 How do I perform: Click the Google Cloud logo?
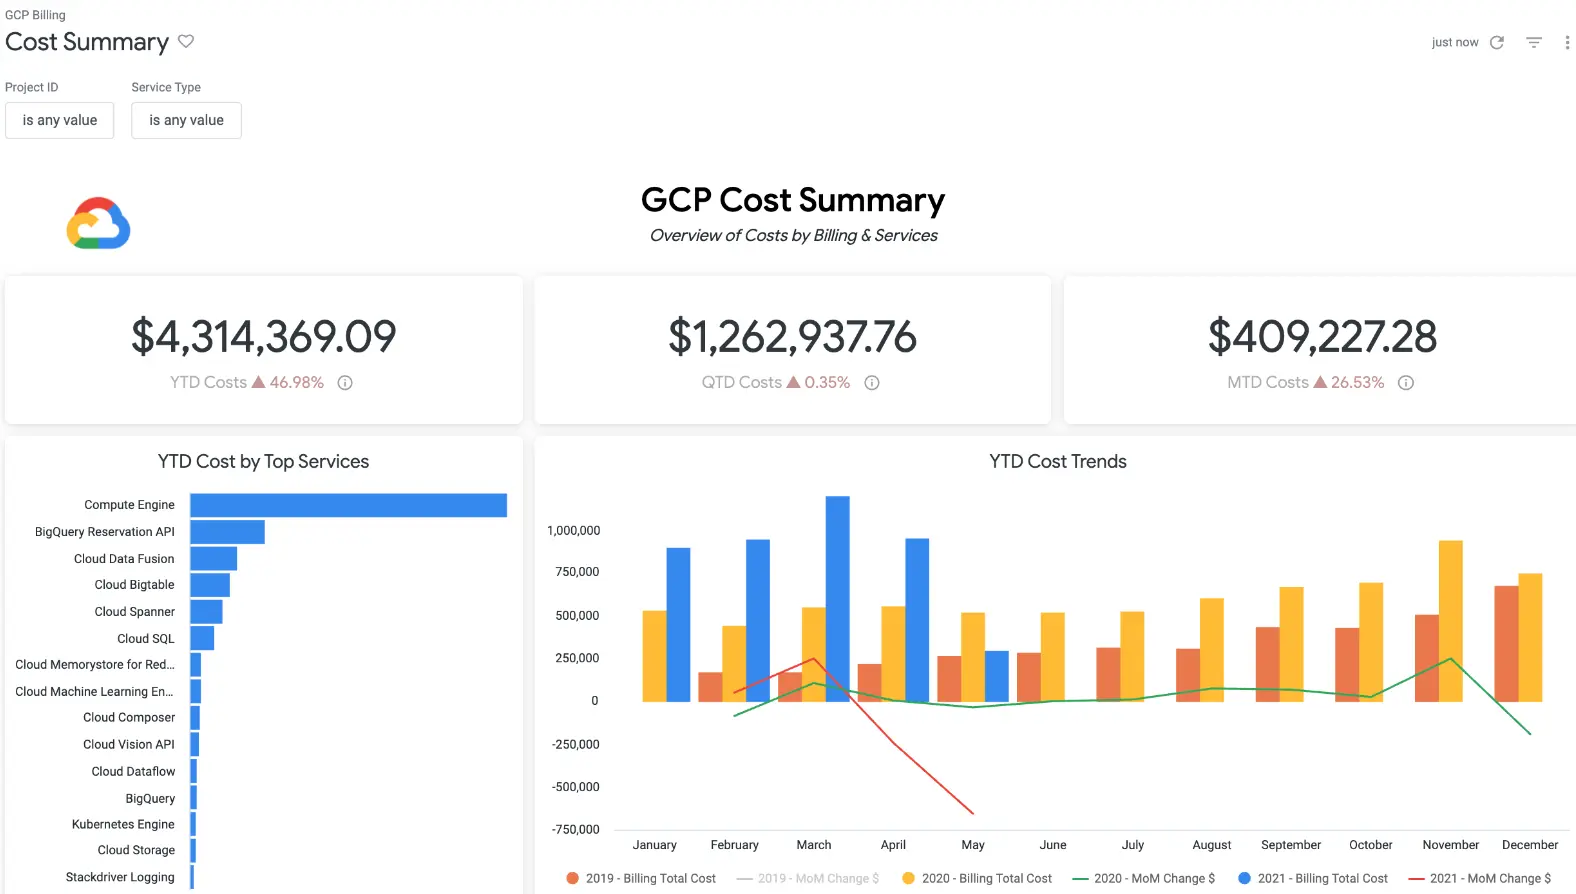98,223
